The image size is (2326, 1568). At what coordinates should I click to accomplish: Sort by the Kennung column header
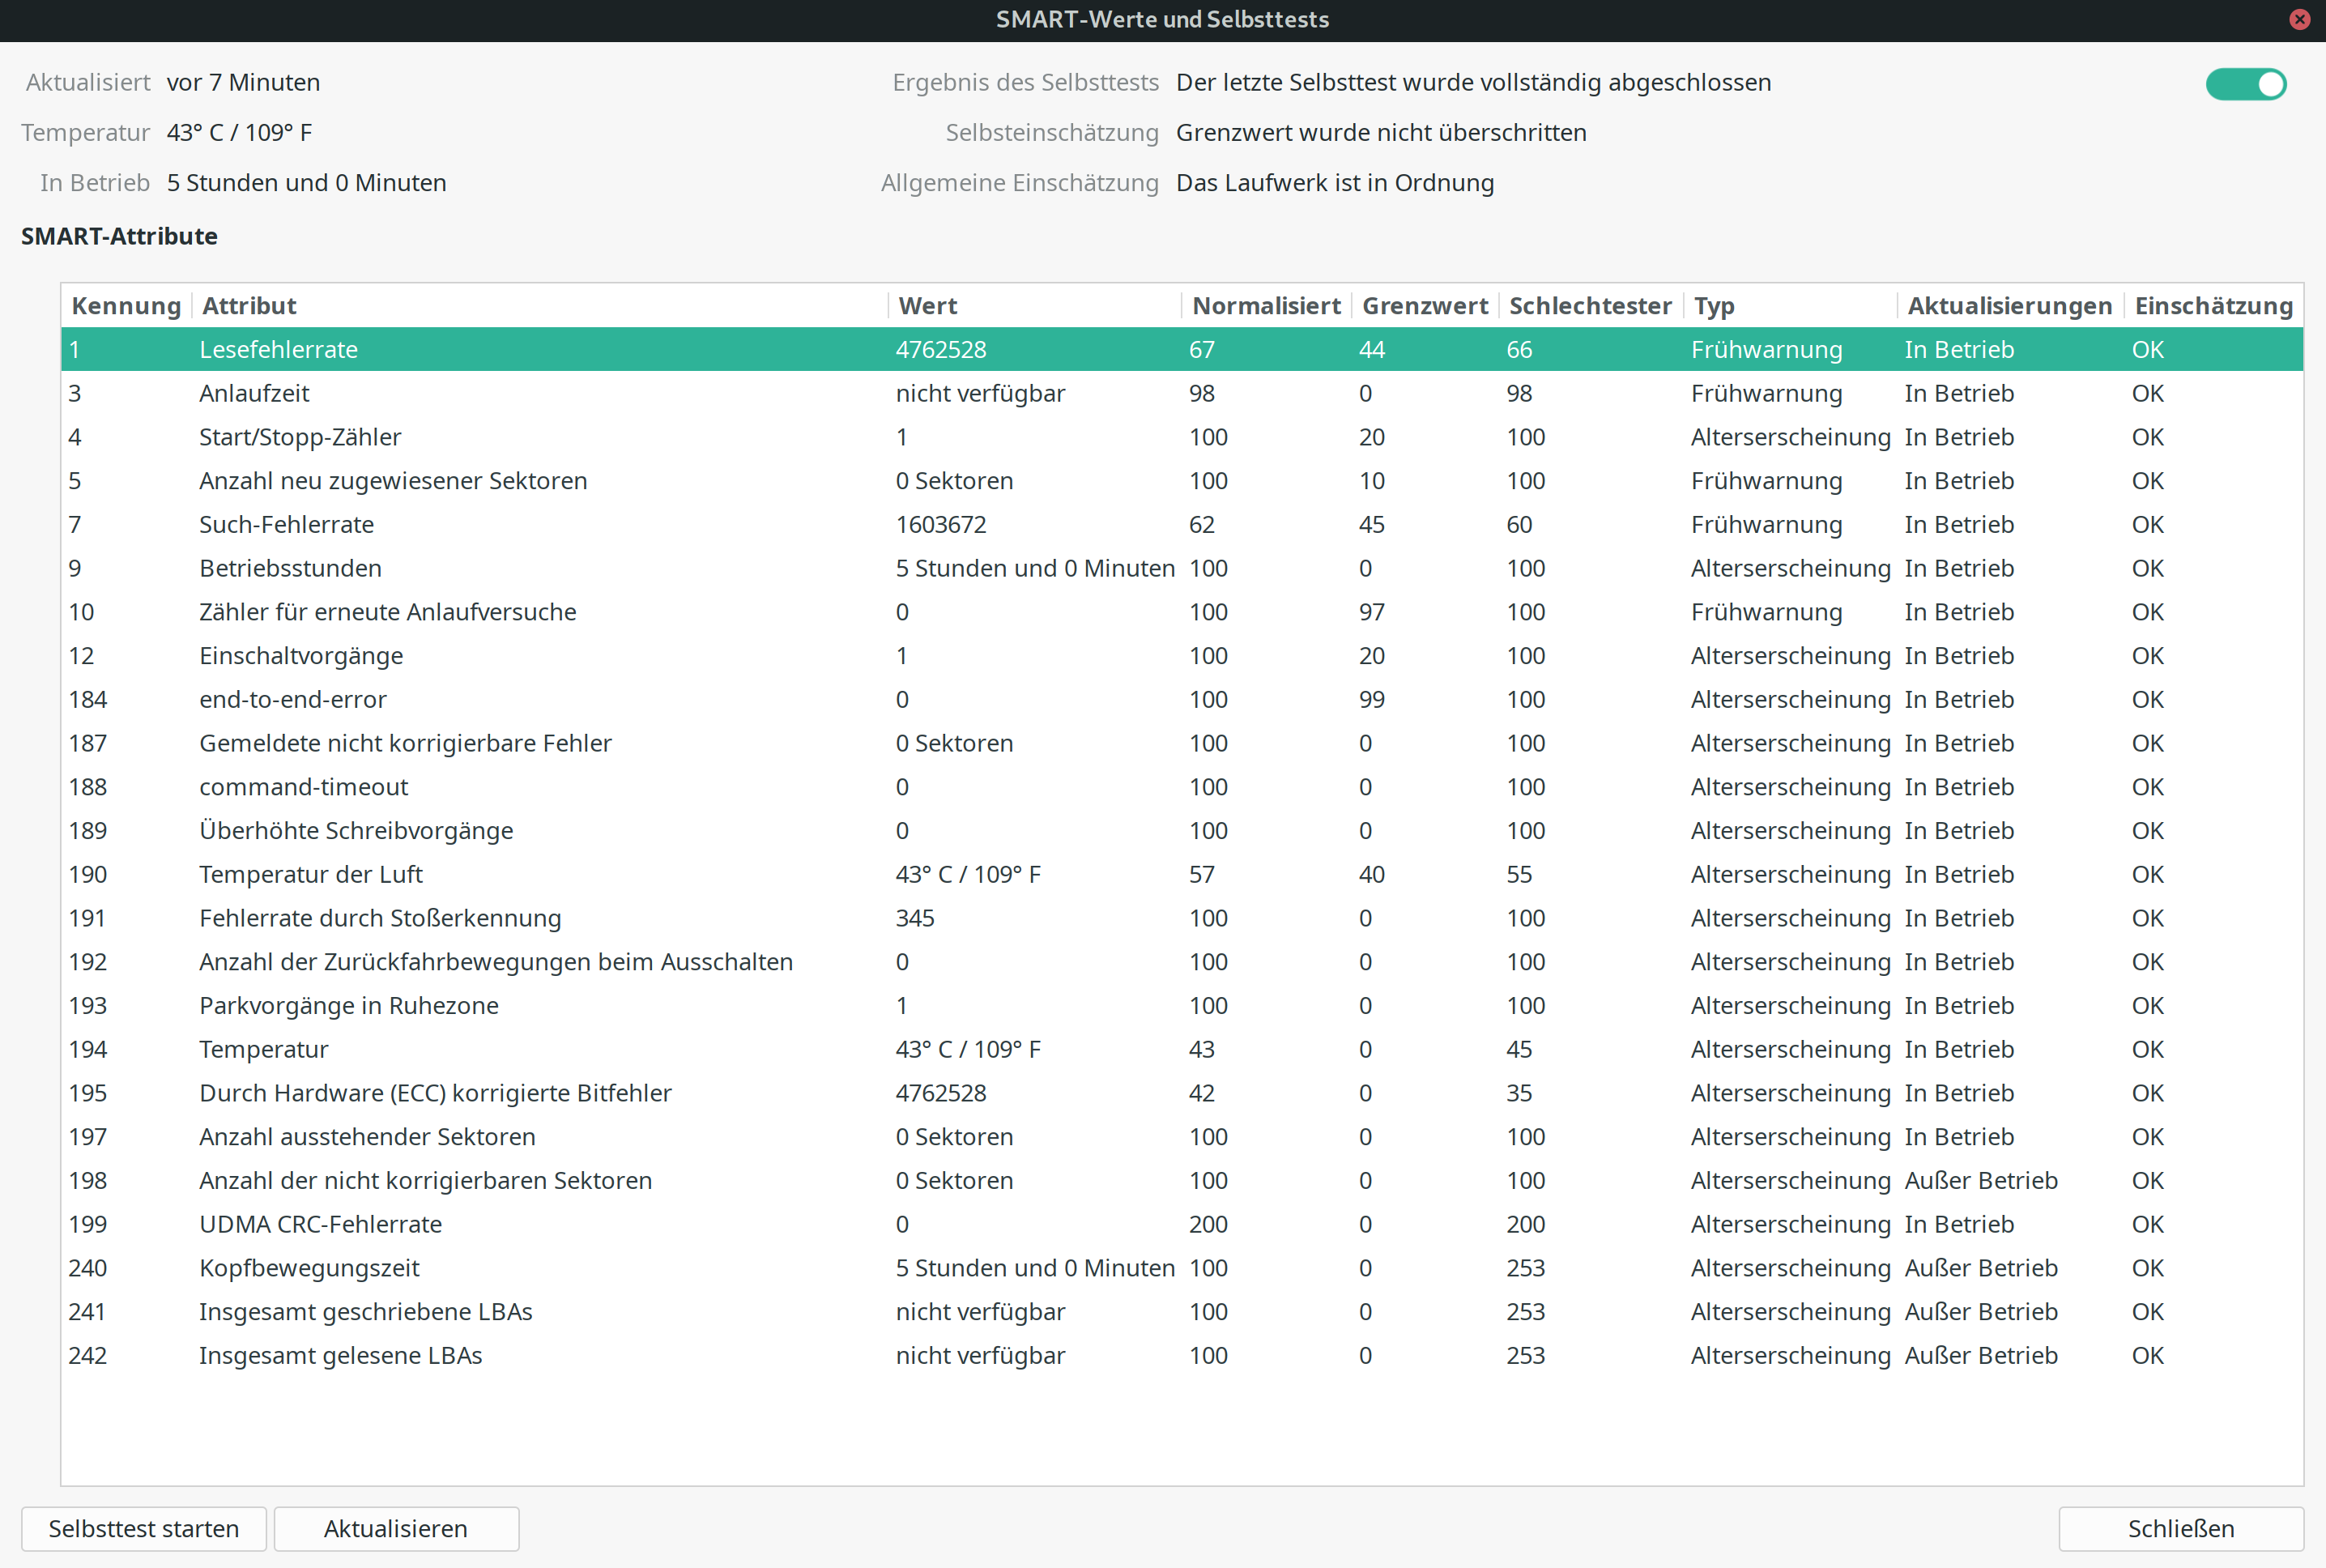(x=126, y=306)
